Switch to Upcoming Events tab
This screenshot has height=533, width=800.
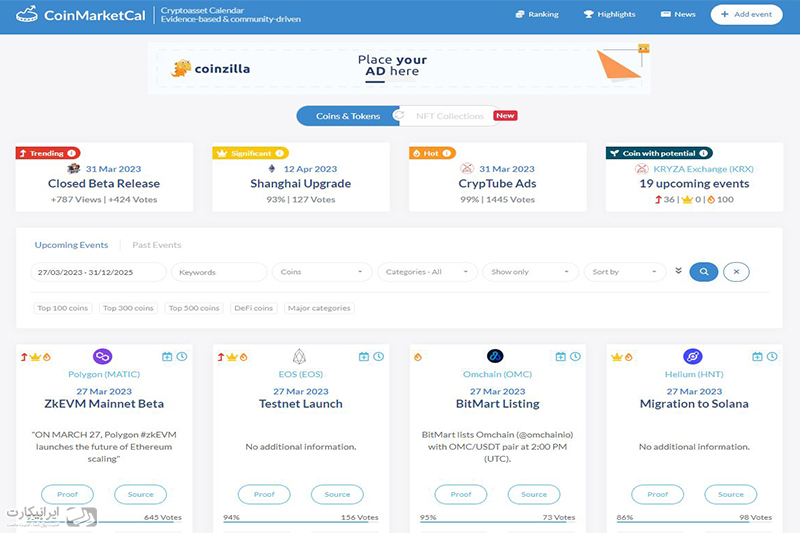click(71, 245)
